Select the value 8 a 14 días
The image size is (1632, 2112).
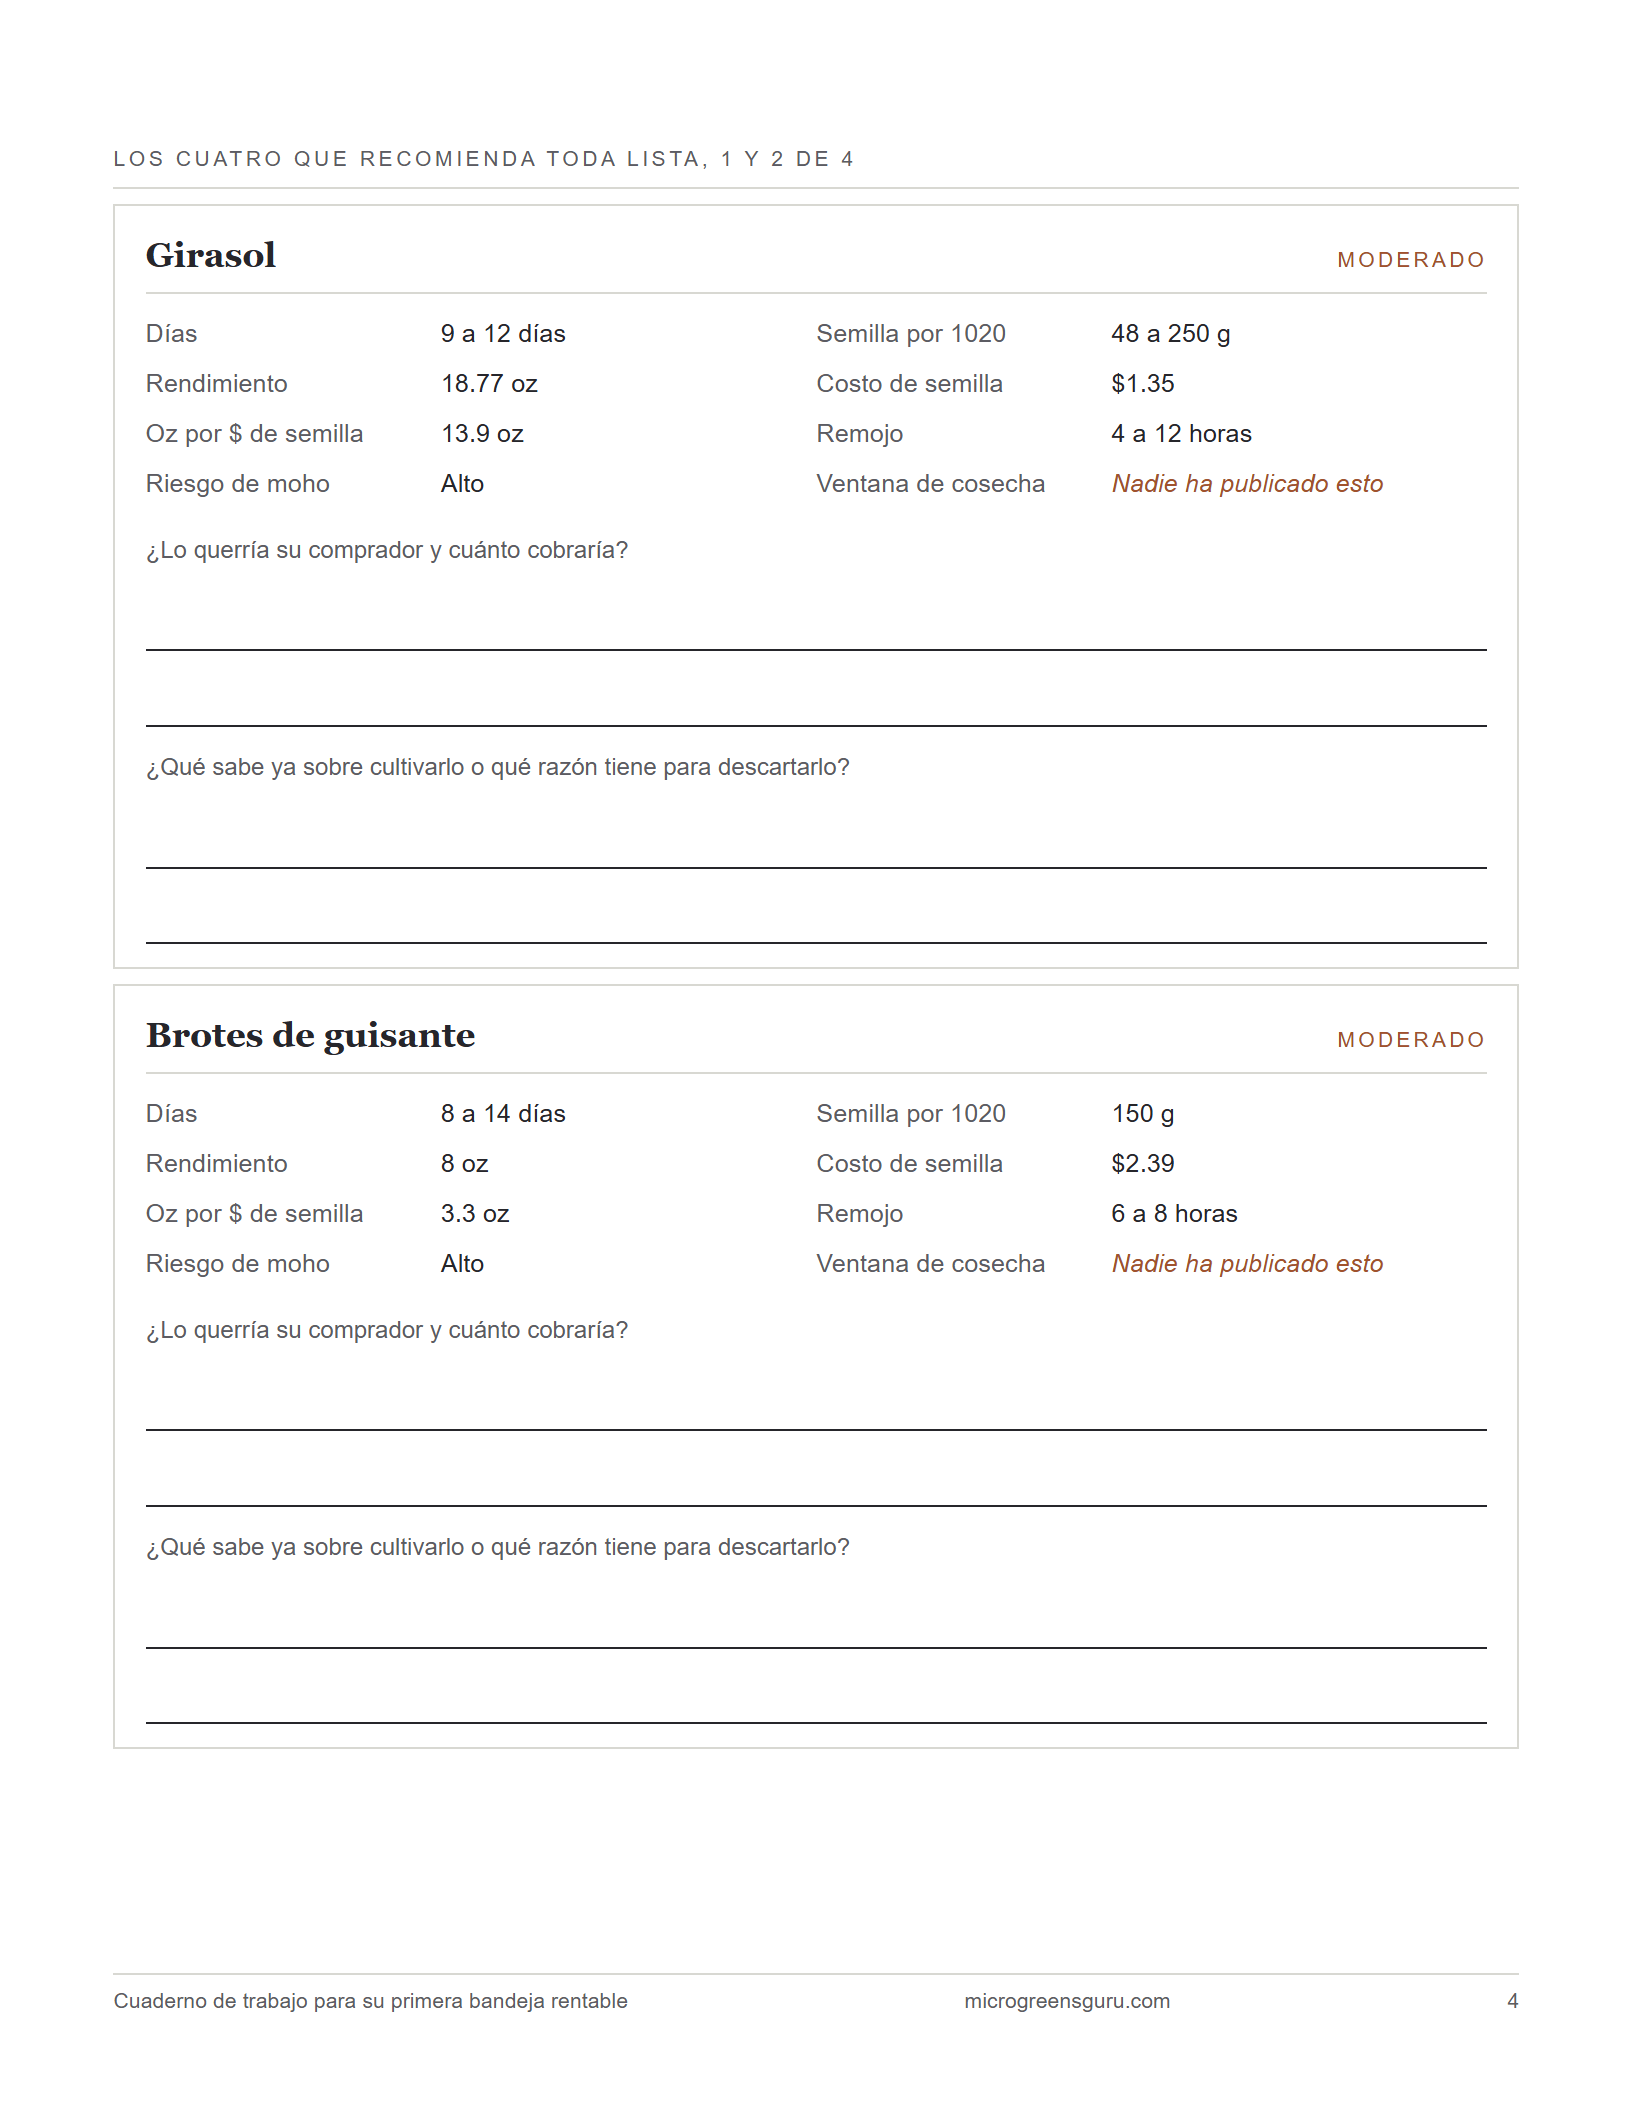pyautogui.click(x=503, y=1114)
